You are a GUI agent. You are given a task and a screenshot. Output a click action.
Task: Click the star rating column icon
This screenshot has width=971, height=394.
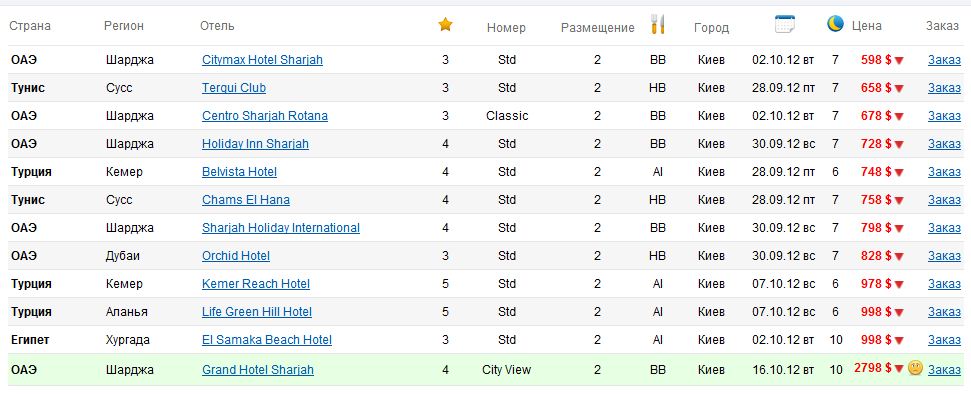[445, 25]
